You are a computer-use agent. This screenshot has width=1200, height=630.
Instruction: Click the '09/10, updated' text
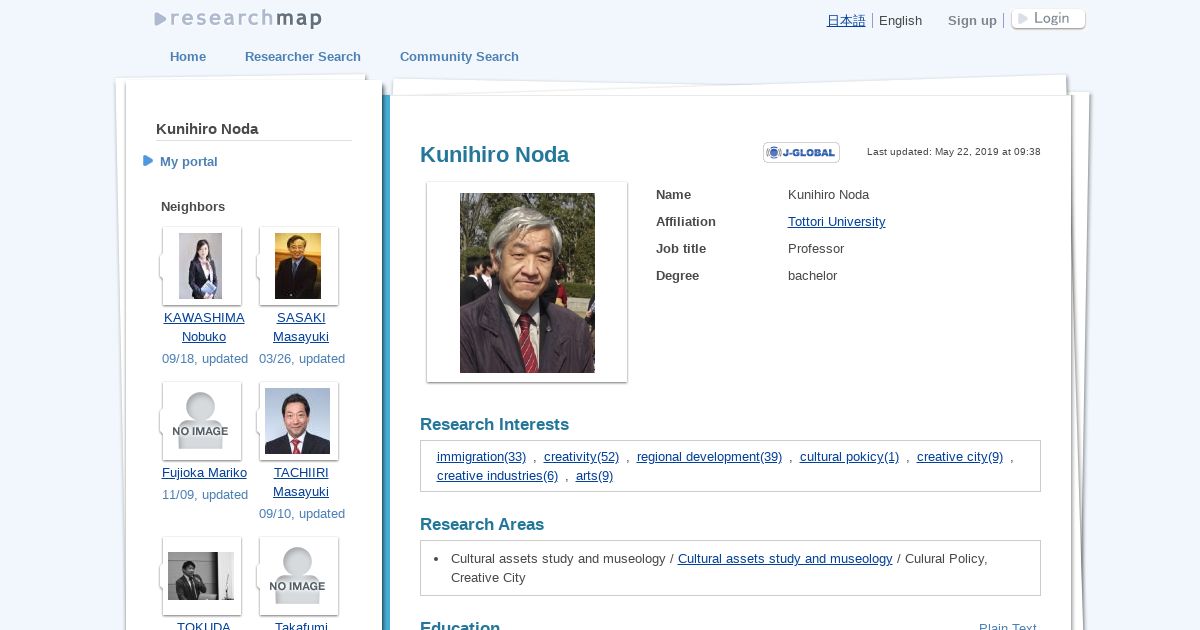pyautogui.click(x=302, y=513)
